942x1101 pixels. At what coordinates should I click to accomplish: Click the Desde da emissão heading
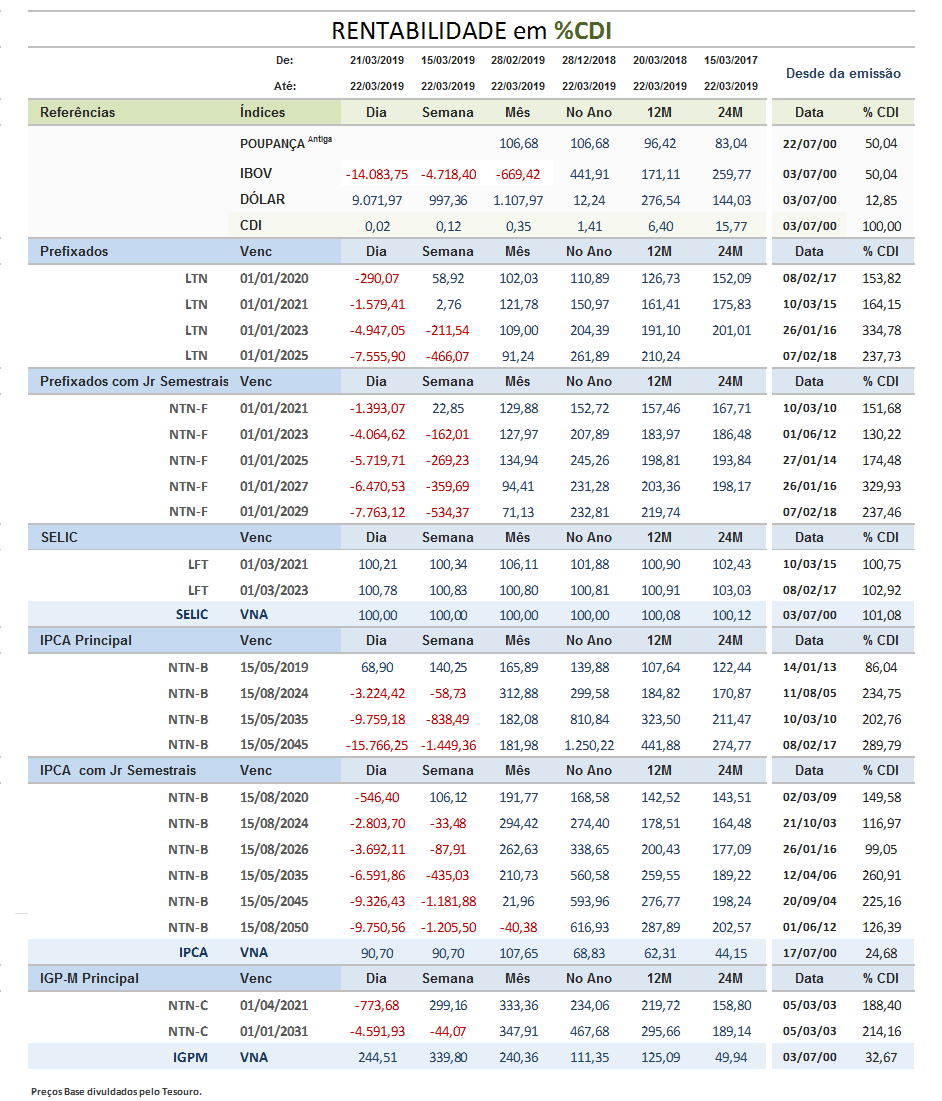pos(843,73)
